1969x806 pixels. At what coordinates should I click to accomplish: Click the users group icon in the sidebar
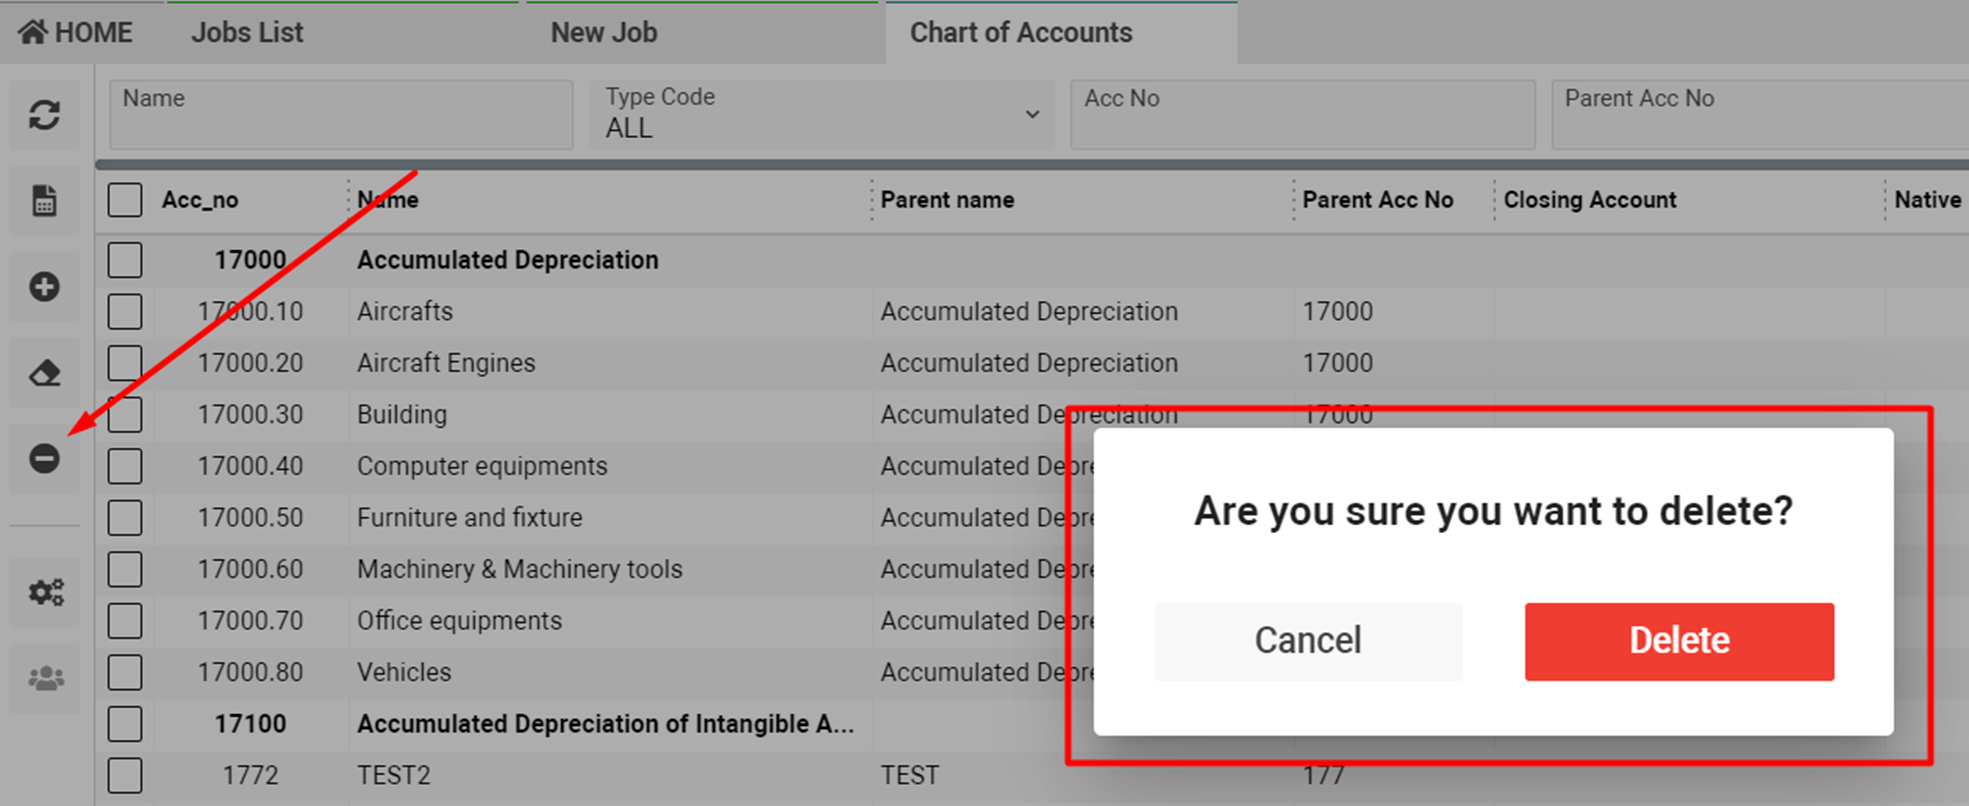pyautogui.click(x=45, y=679)
